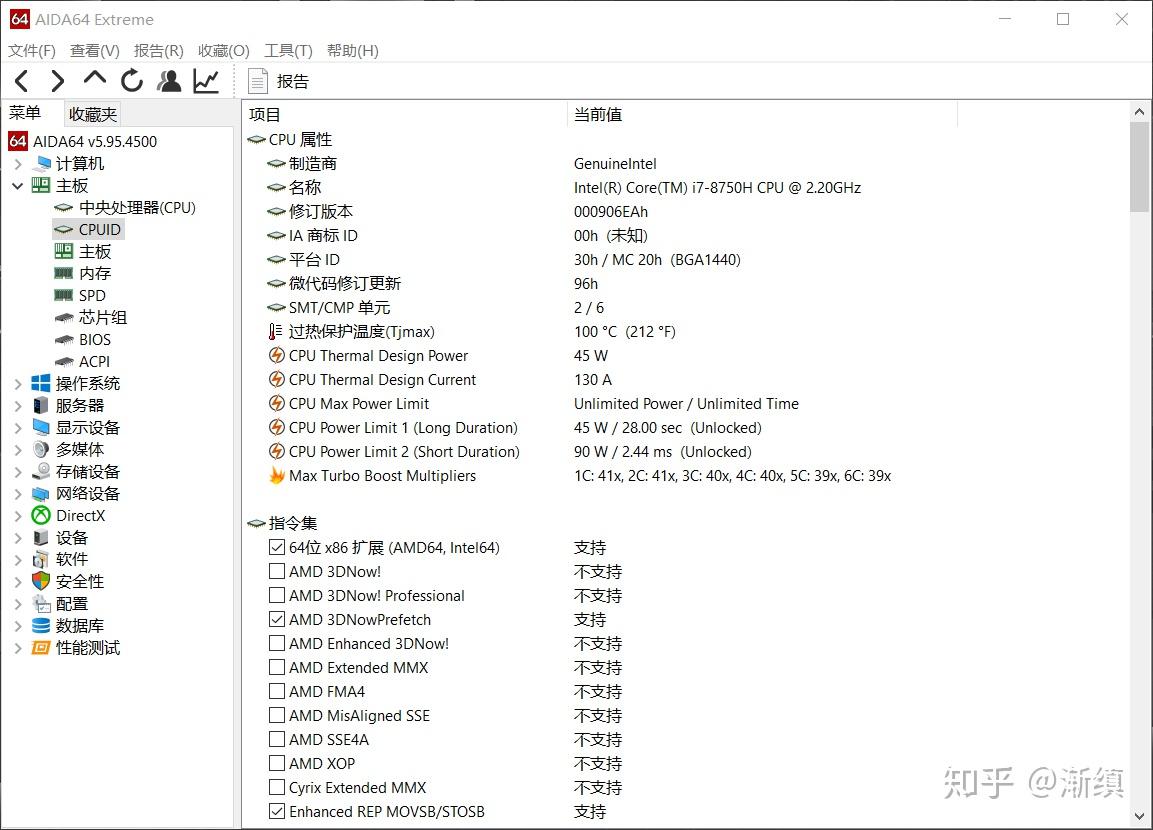Click the benchmark chart toolbar icon
Image resolution: width=1153 pixels, height=830 pixels.
[x=205, y=81]
